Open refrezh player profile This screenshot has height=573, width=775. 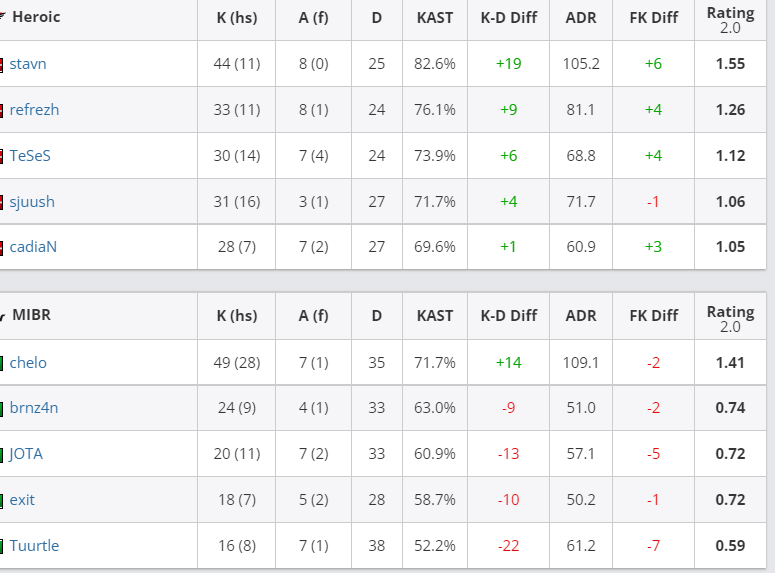pos(34,110)
